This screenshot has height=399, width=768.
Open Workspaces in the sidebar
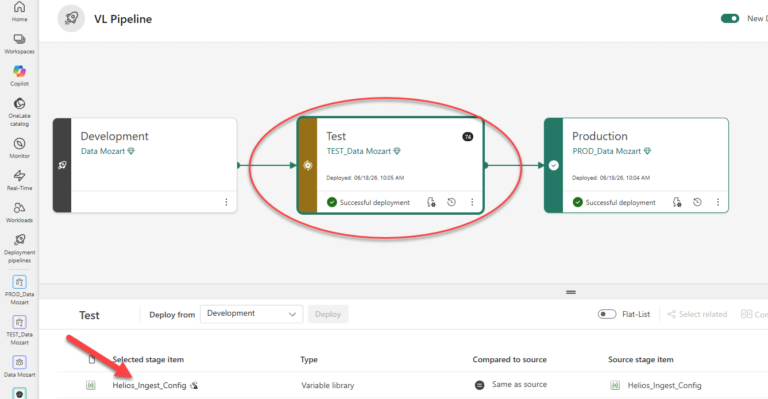click(20, 44)
